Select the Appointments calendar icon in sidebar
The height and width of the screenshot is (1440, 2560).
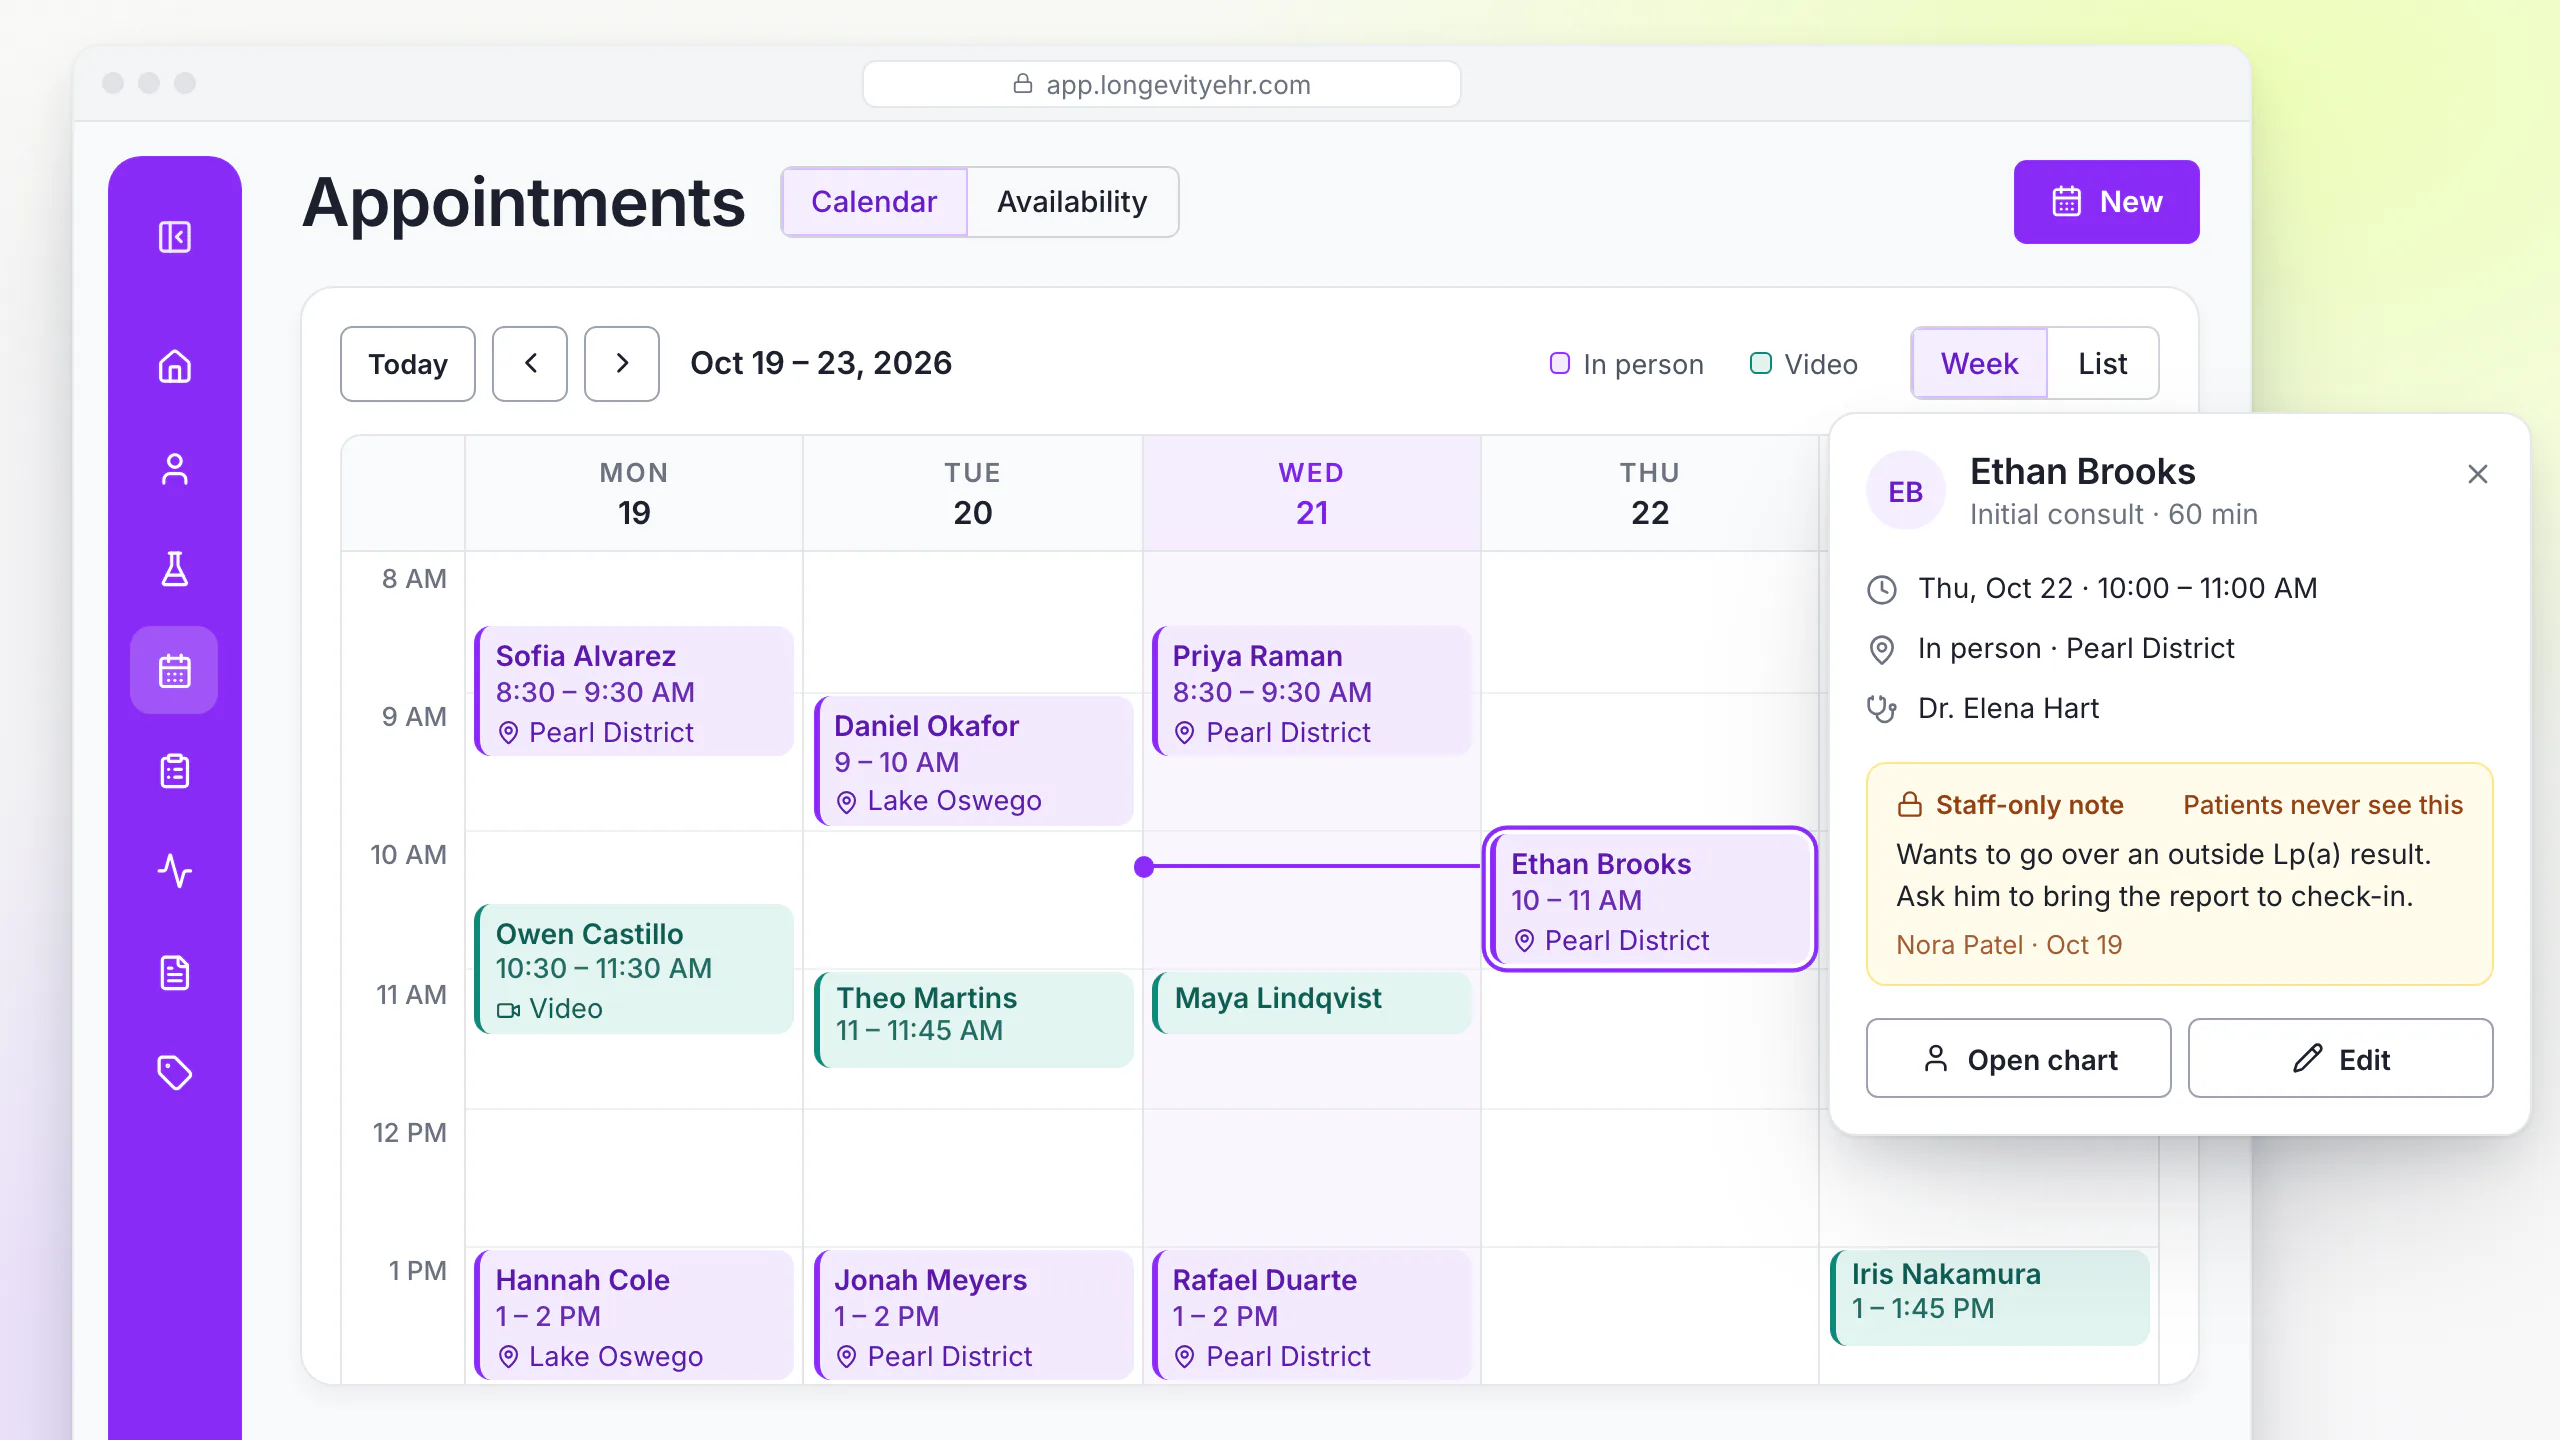[x=174, y=670]
